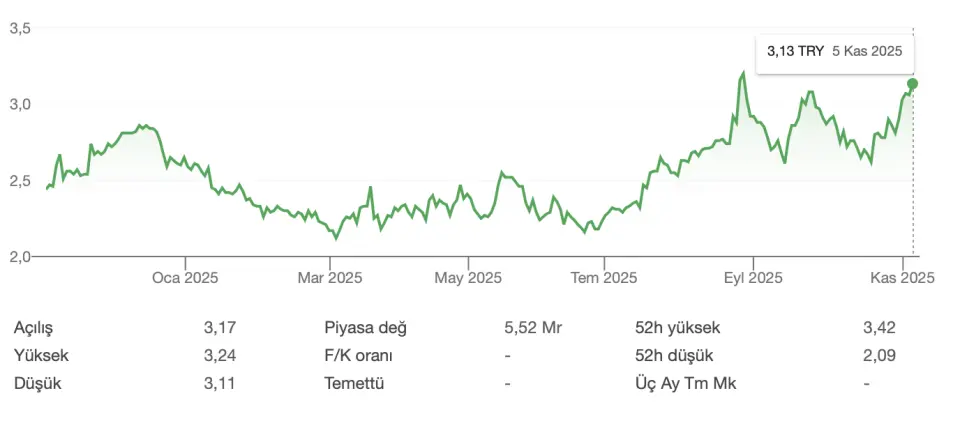This screenshot has width=960, height=421.
Task: Select the Kas 2025 date label
Action: pos(902,278)
